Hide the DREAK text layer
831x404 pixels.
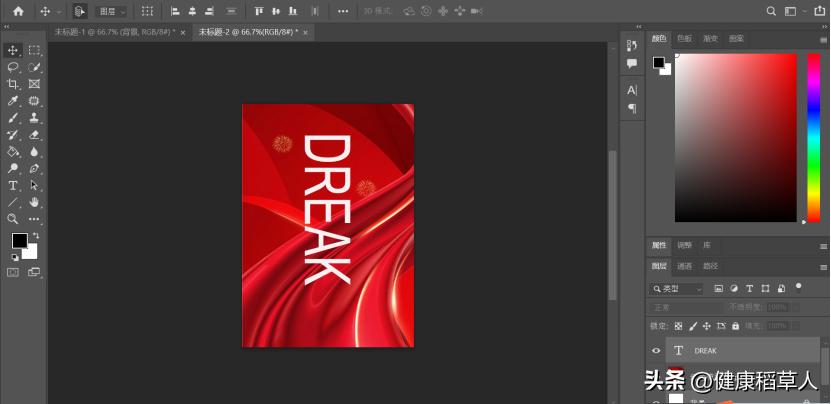[x=656, y=350]
